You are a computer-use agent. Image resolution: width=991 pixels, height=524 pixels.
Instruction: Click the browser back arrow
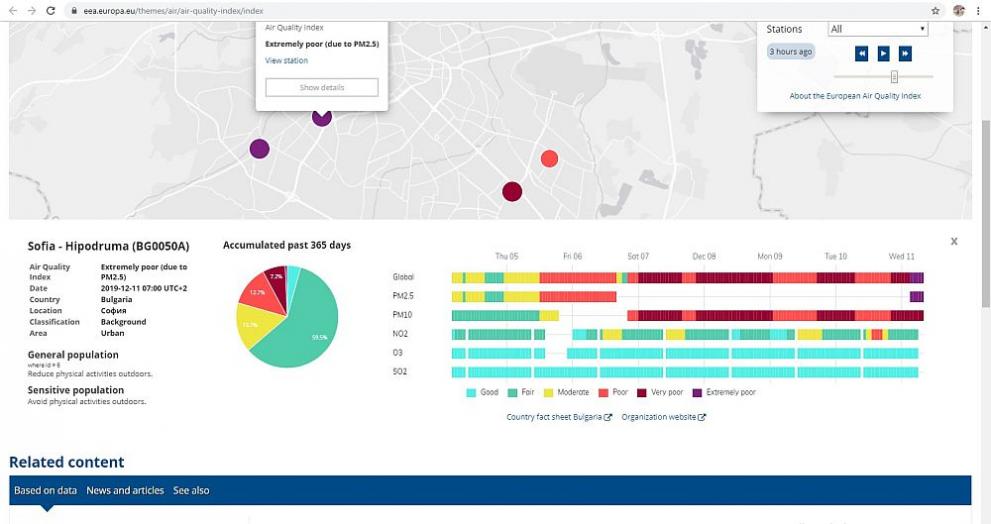[13, 11]
